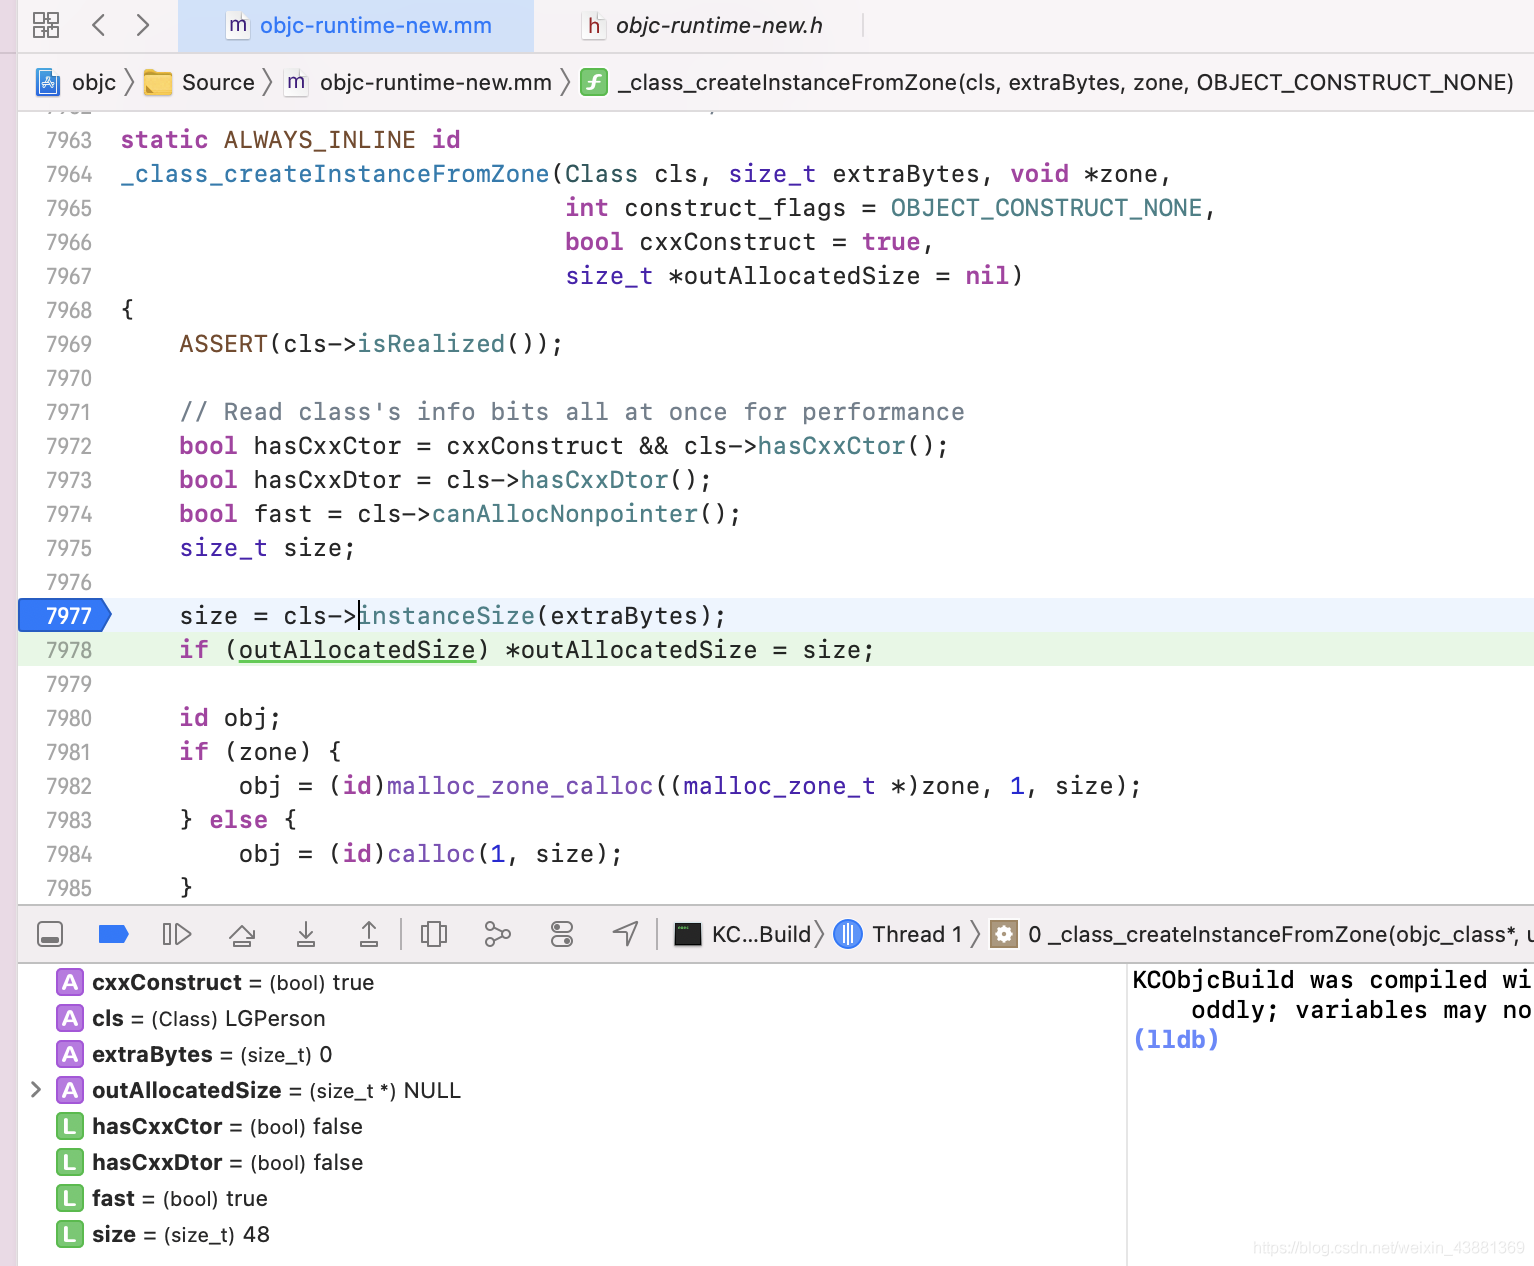The height and width of the screenshot is (1266, 1534).
Task: Select Thread 1 in debug bar
Action: pyautogui.click(x=898, y=934)
